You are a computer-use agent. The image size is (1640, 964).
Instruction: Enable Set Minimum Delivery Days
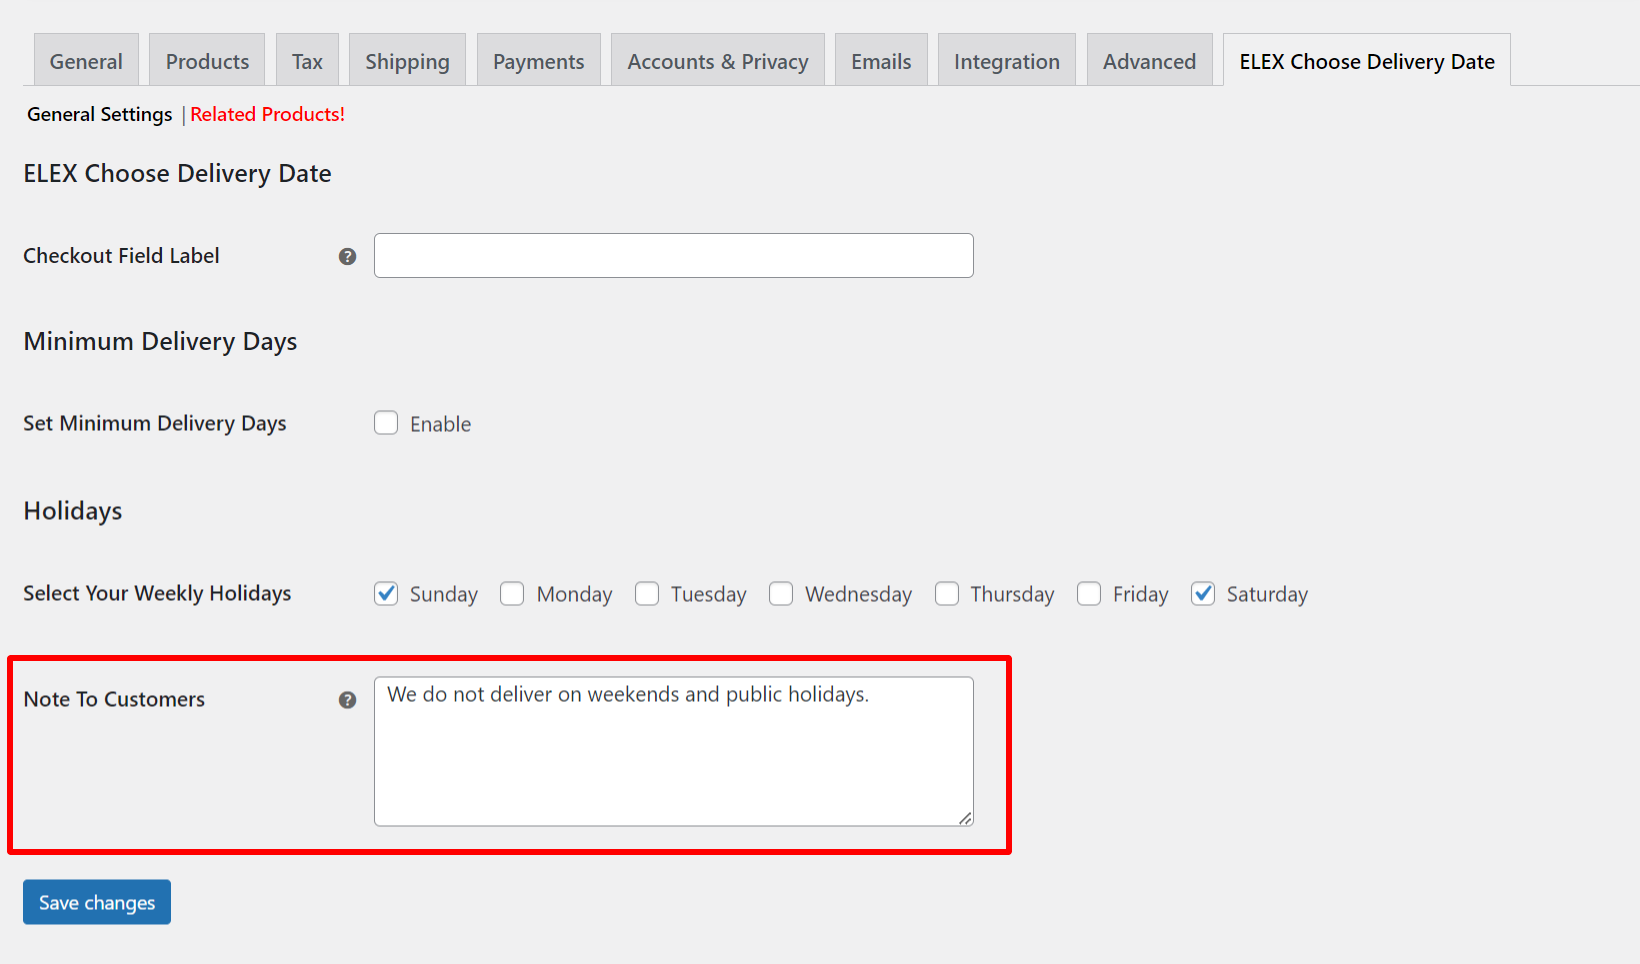(386, 423)
